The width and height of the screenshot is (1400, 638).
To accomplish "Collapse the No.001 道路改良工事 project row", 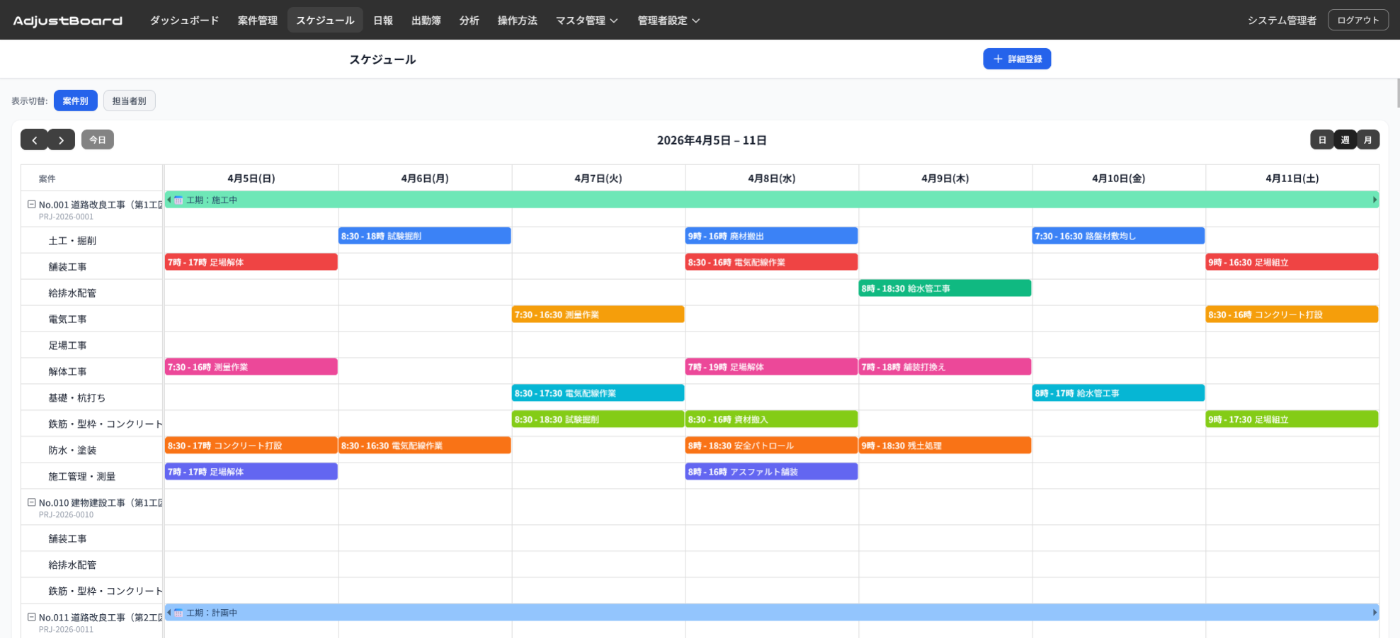I will 31,203.
